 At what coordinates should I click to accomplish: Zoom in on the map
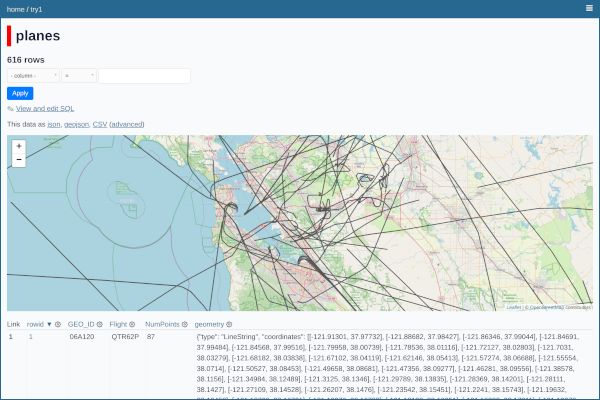click(x=19, y=146)
